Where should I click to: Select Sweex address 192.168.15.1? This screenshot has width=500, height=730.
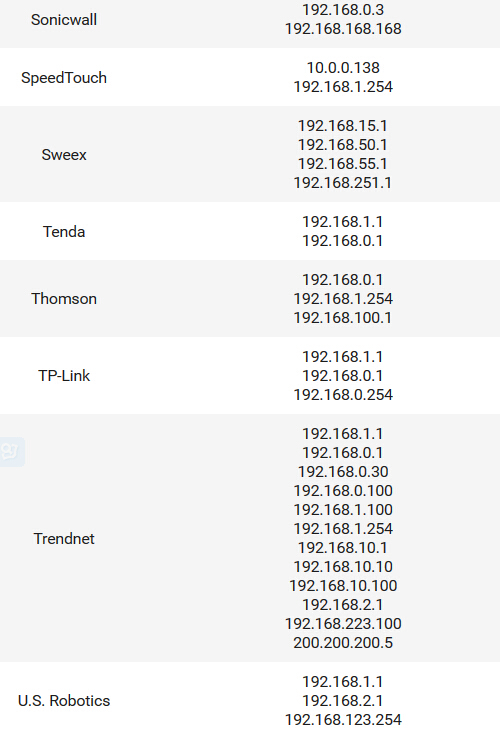tap(343, 126)
